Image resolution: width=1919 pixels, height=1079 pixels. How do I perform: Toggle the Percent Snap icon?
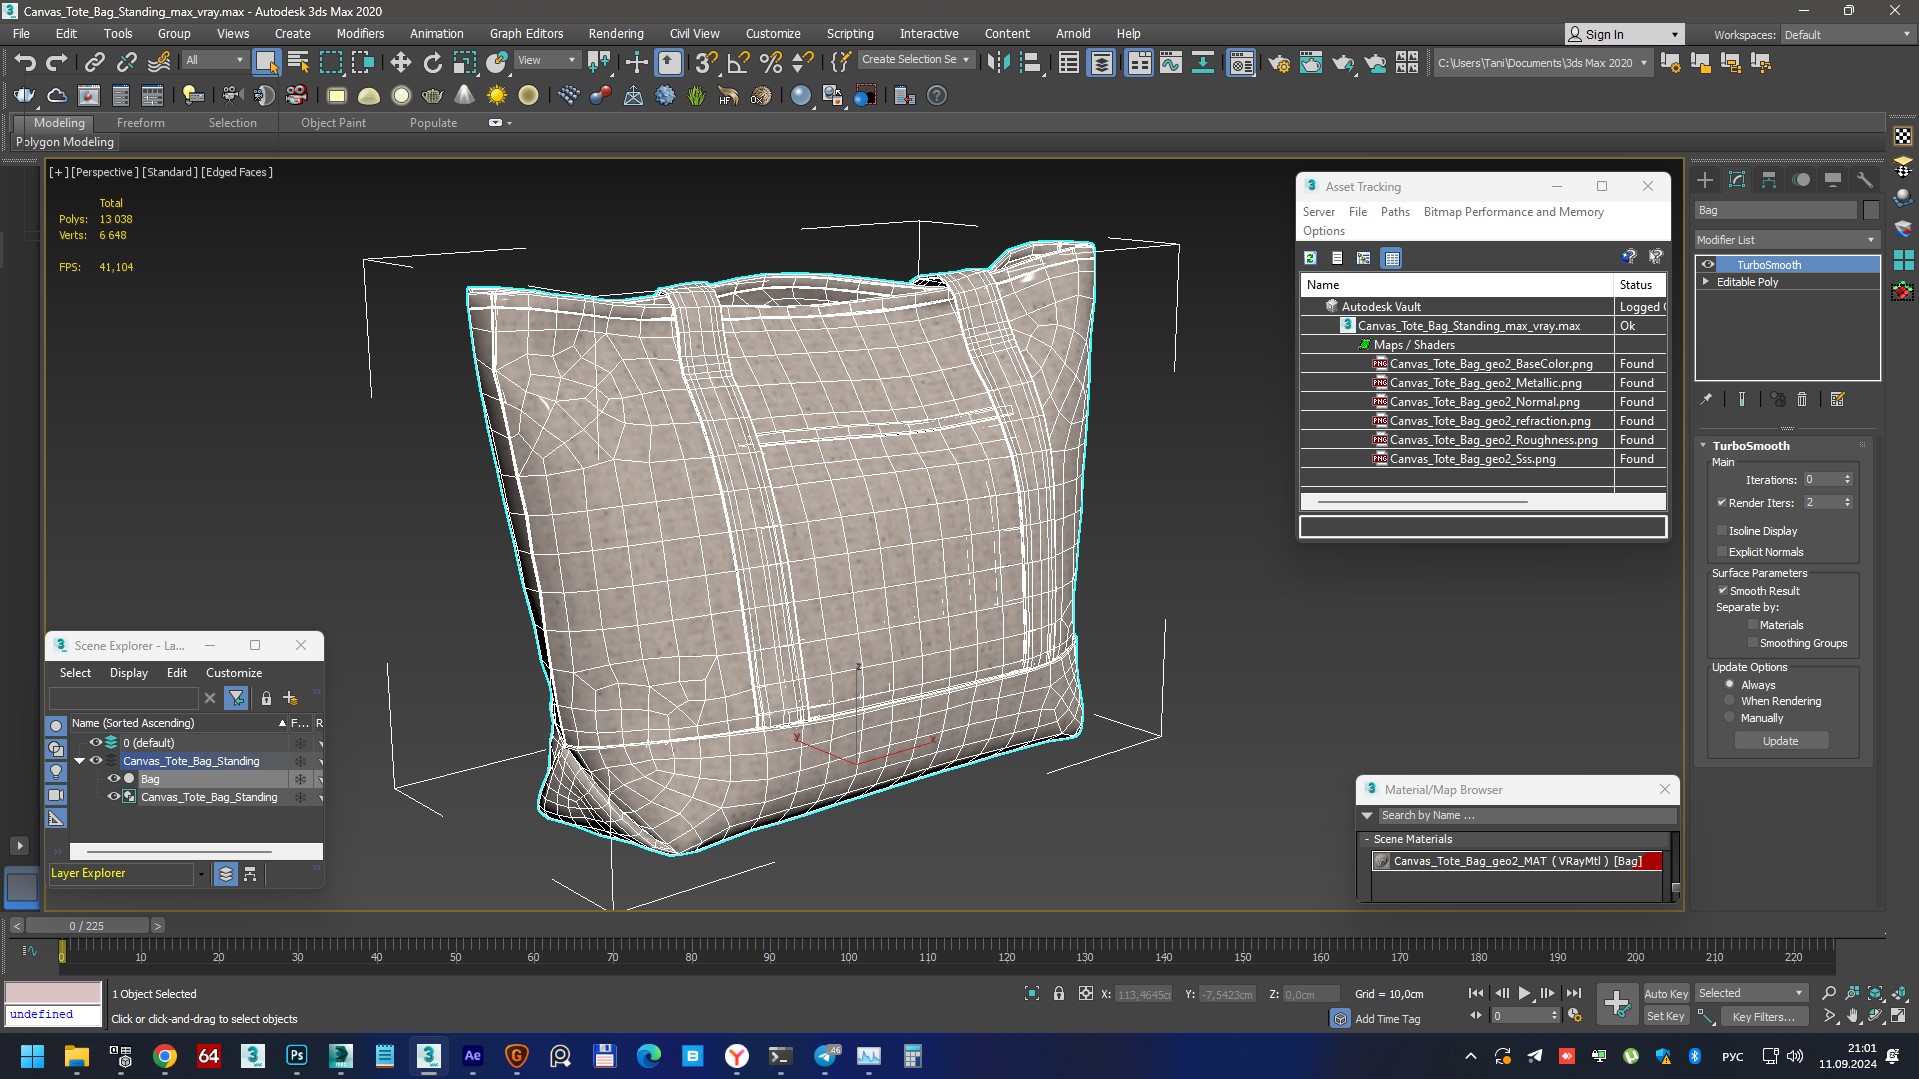pos(770,63)
